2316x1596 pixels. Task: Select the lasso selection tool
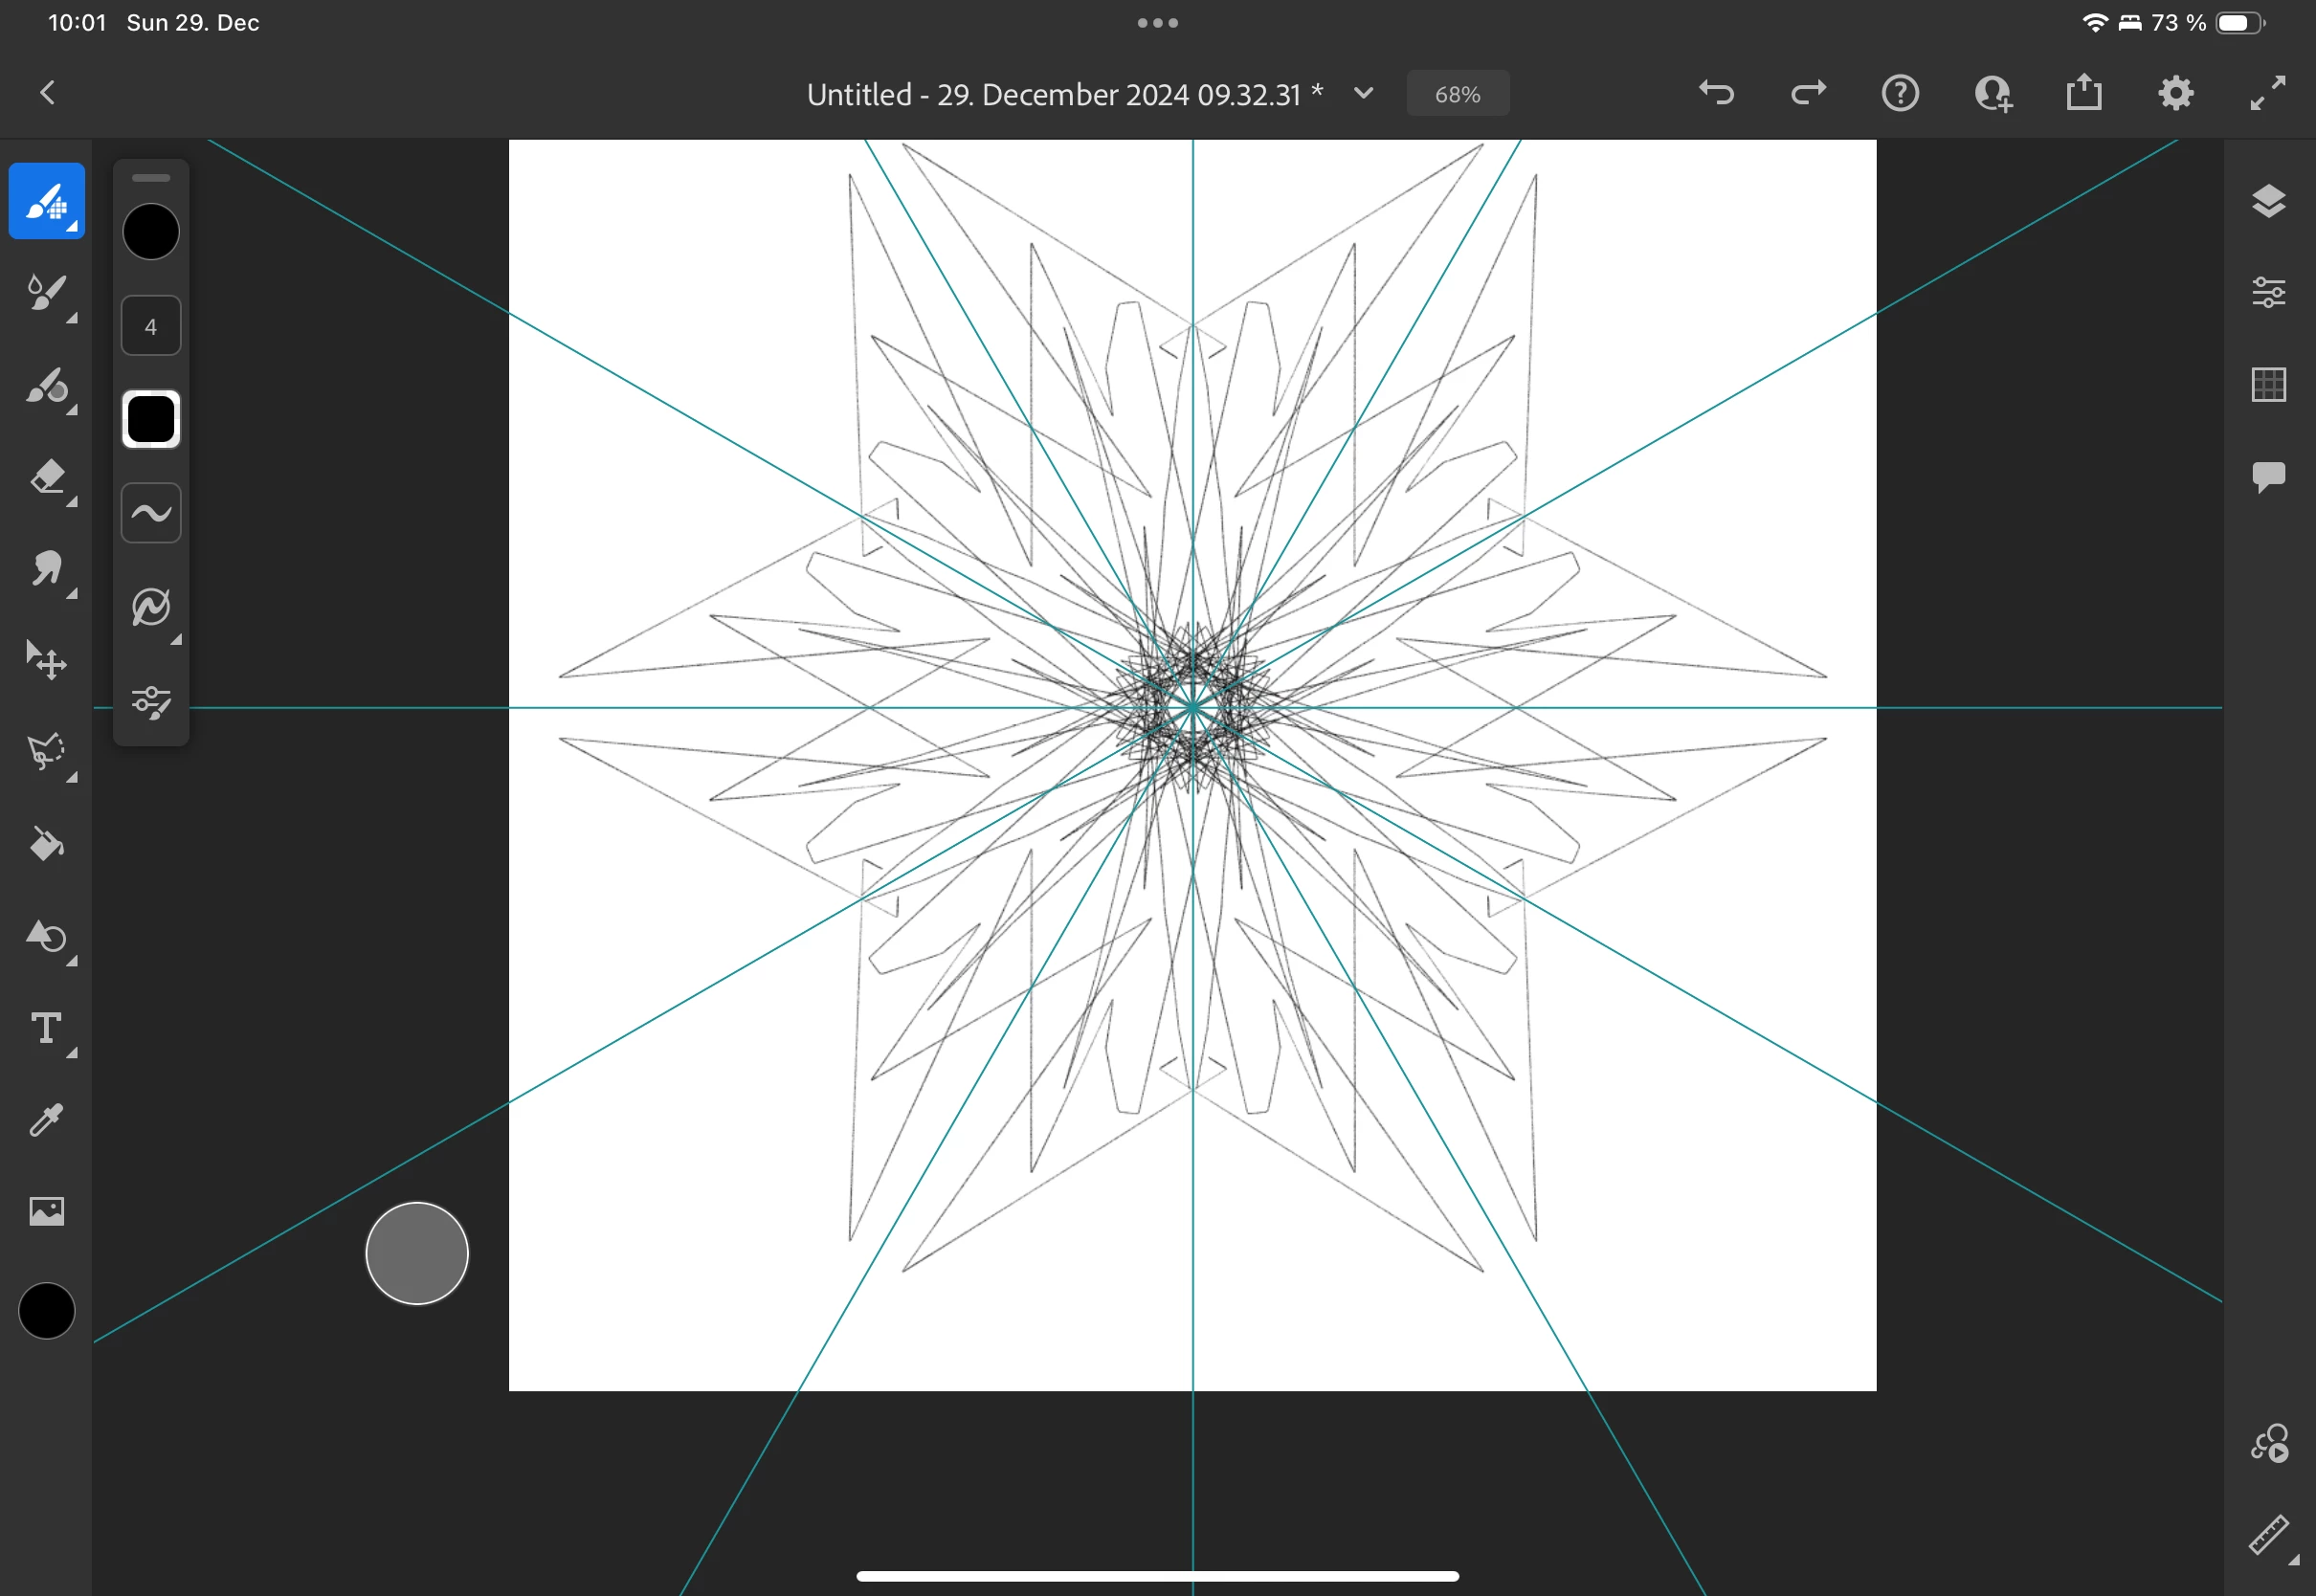tap(46, 752)
